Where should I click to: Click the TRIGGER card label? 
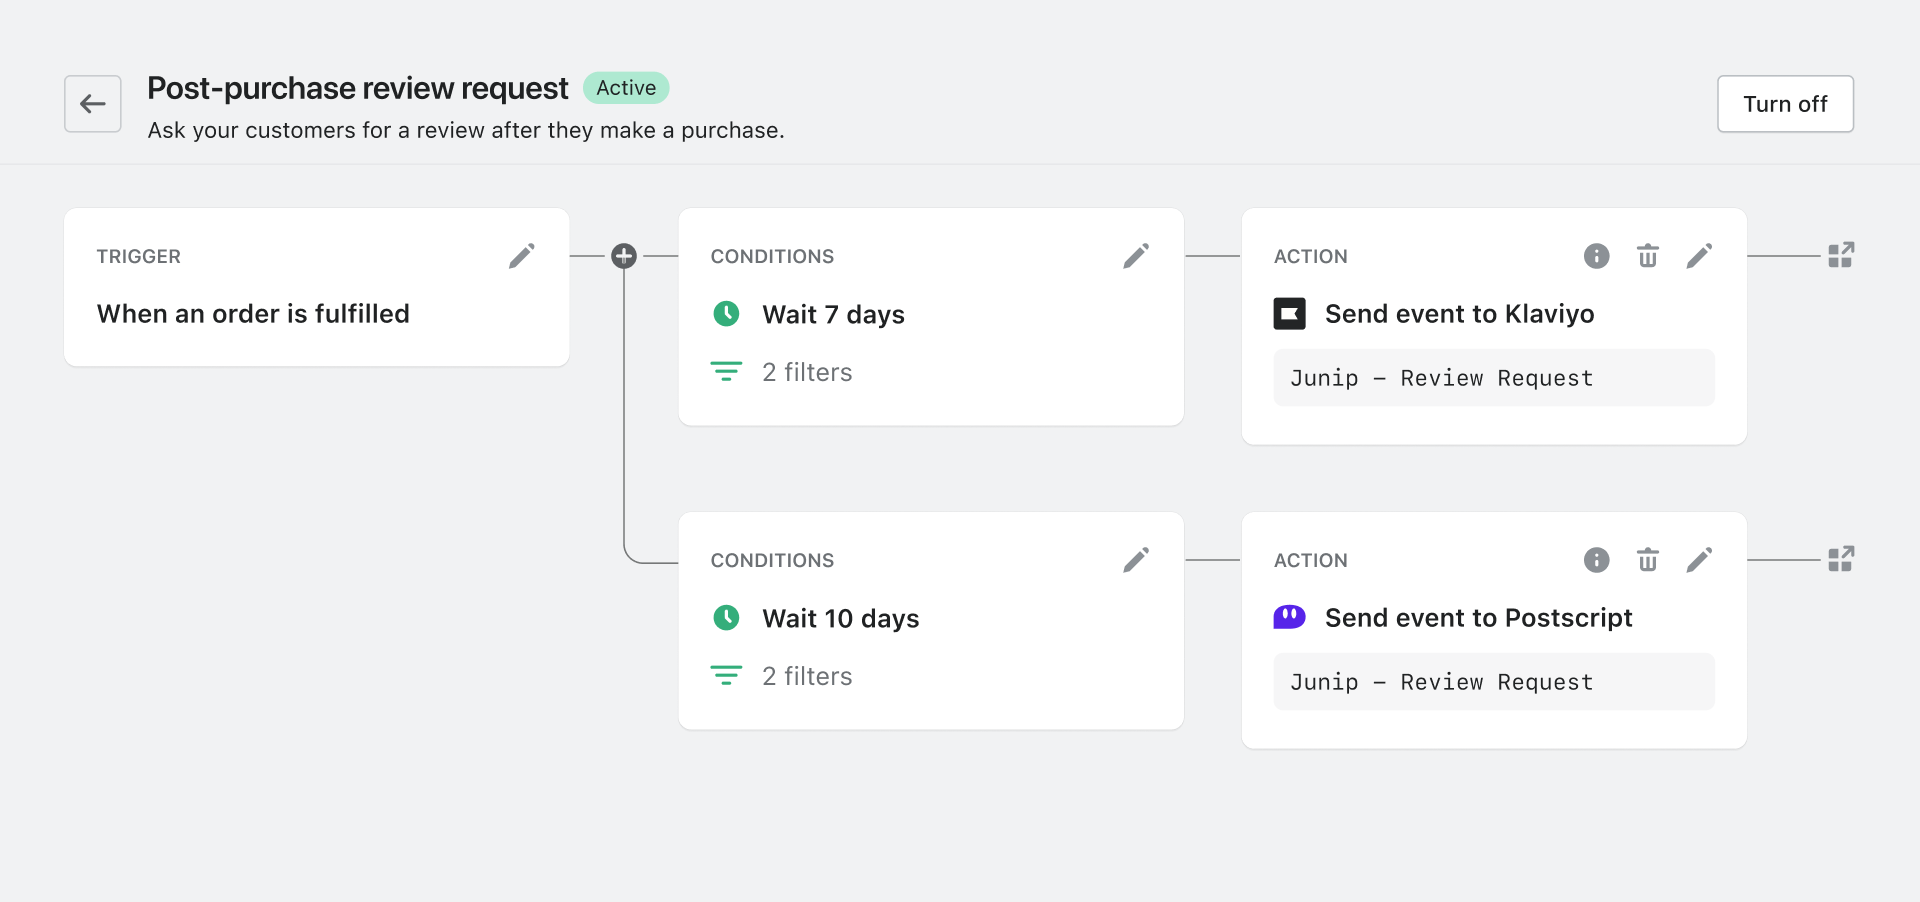click(139, 257)
